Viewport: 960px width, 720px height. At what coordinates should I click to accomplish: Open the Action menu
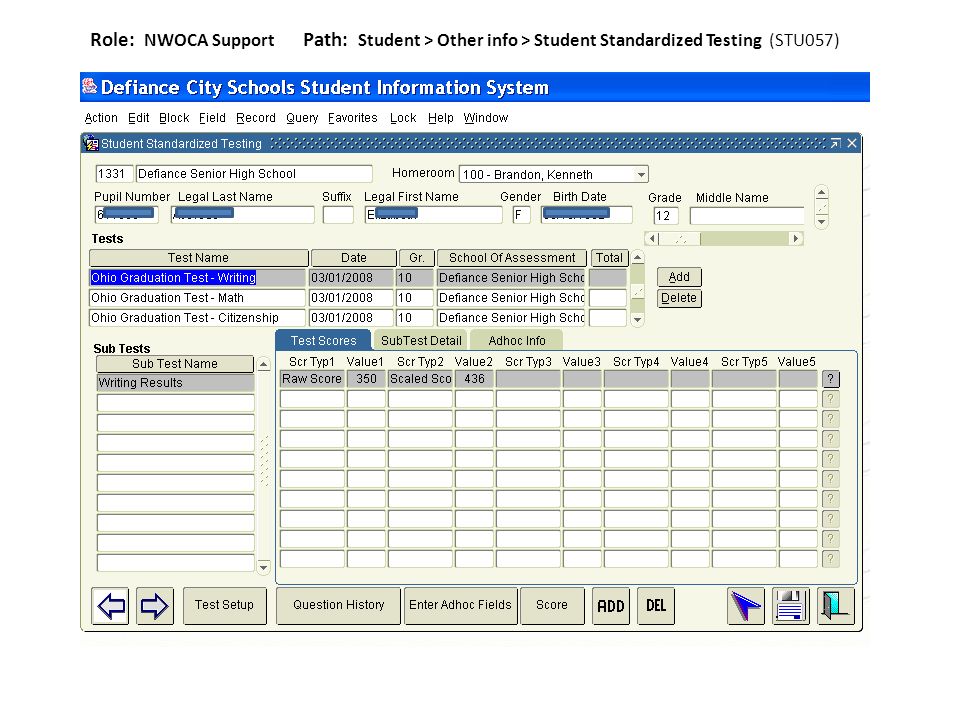pos(101,118)
